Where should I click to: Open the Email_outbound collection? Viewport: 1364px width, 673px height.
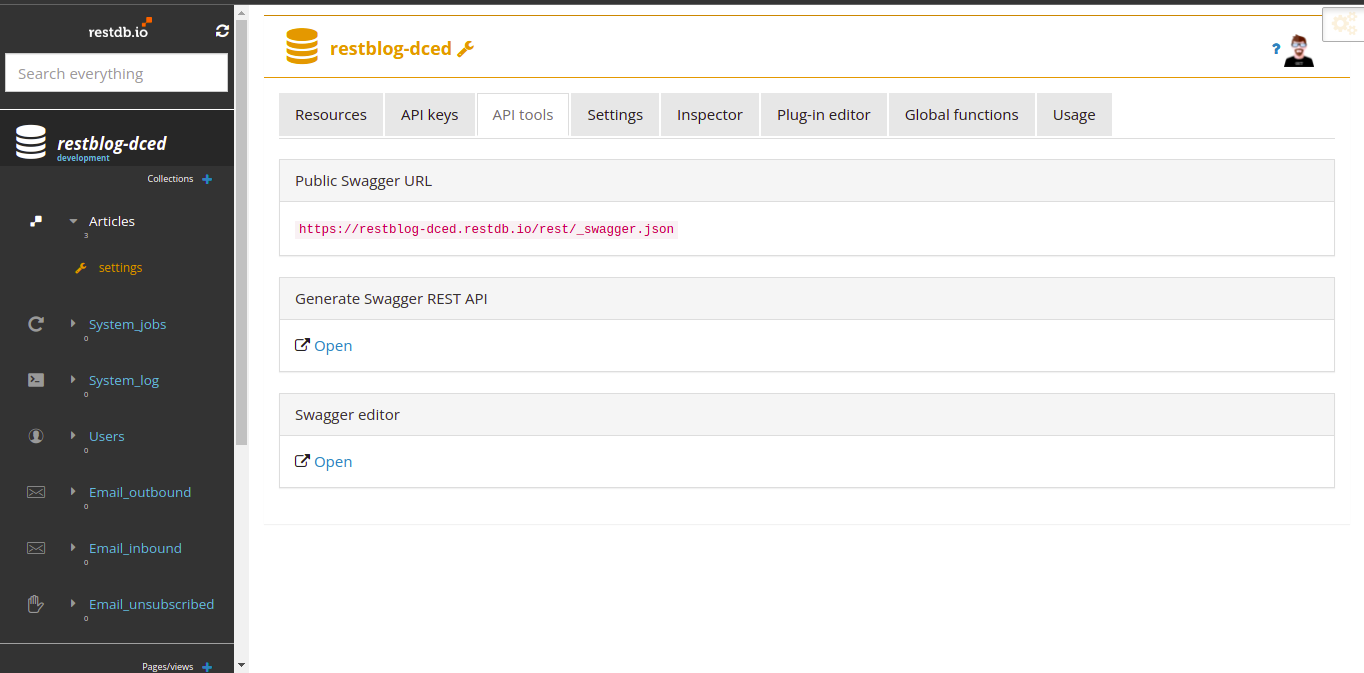pos(140,492)
